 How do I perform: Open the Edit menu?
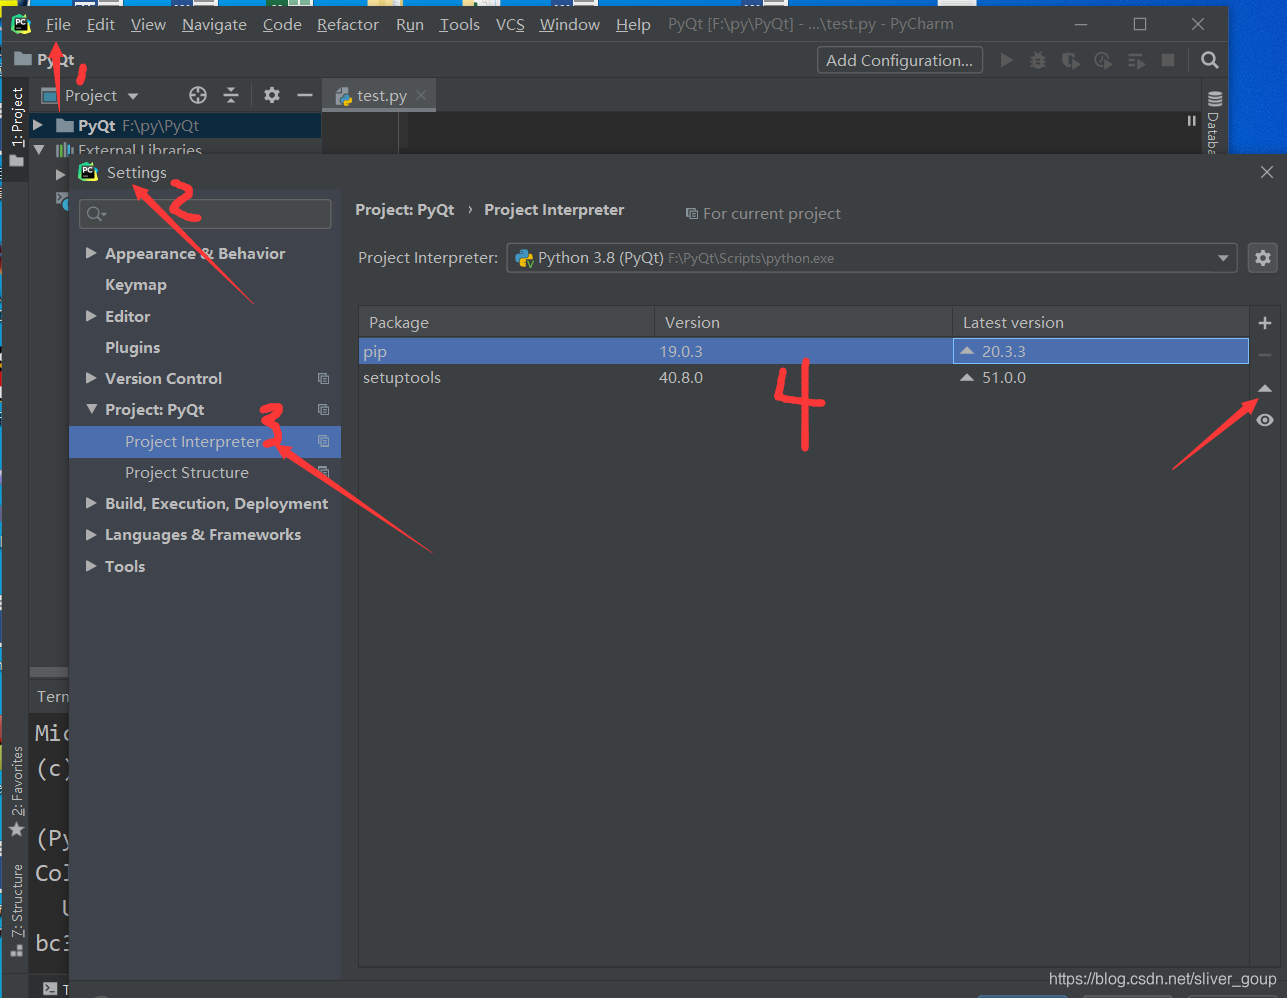point(100,24)
